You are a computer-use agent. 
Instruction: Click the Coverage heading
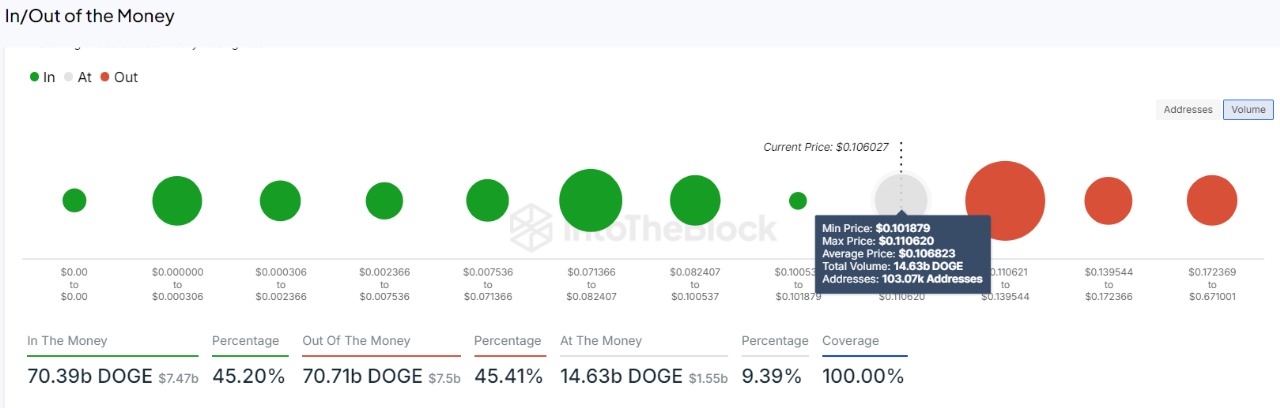850,341
